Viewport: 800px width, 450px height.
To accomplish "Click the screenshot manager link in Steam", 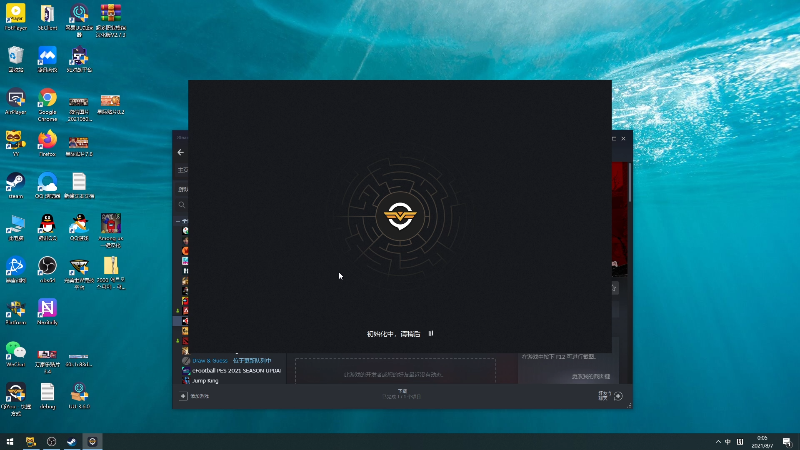I will [591, 377].
